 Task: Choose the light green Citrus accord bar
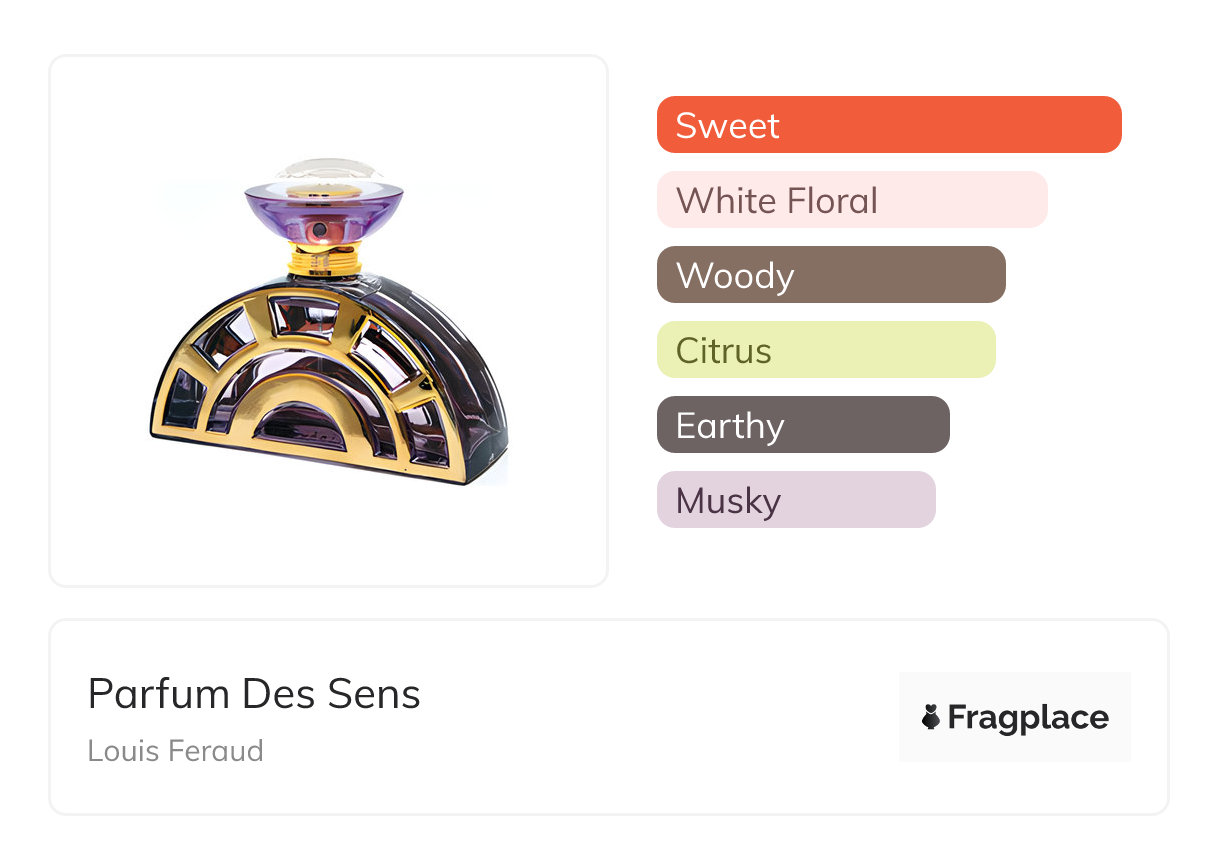(x=826, y=350)
